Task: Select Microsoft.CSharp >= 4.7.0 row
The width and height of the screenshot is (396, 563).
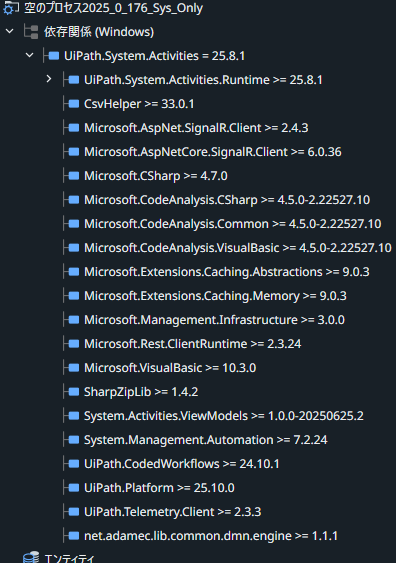Action: (x=155, y=176)
